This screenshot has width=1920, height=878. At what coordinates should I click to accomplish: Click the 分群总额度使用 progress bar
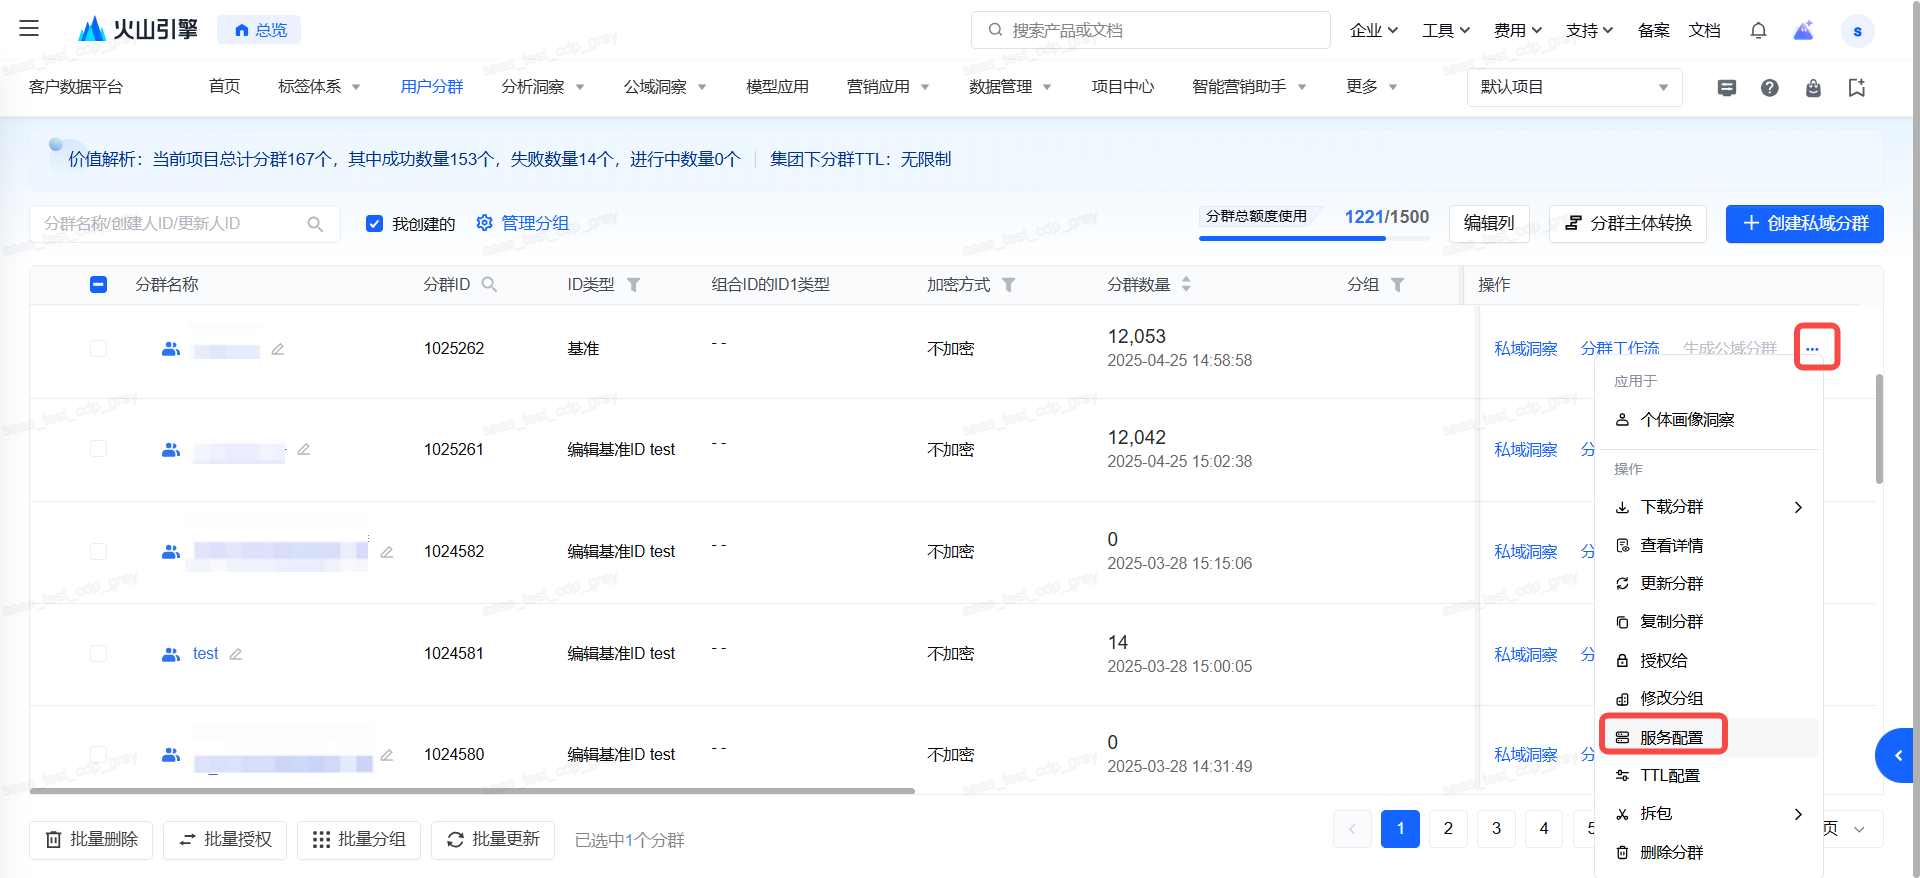(x=1292, y=238)
